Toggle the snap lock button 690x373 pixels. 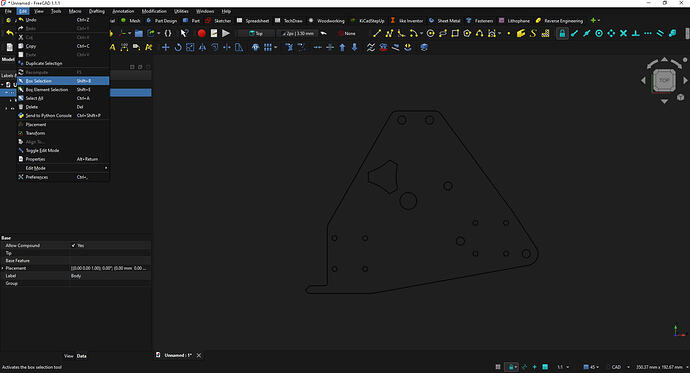(562, 33)
